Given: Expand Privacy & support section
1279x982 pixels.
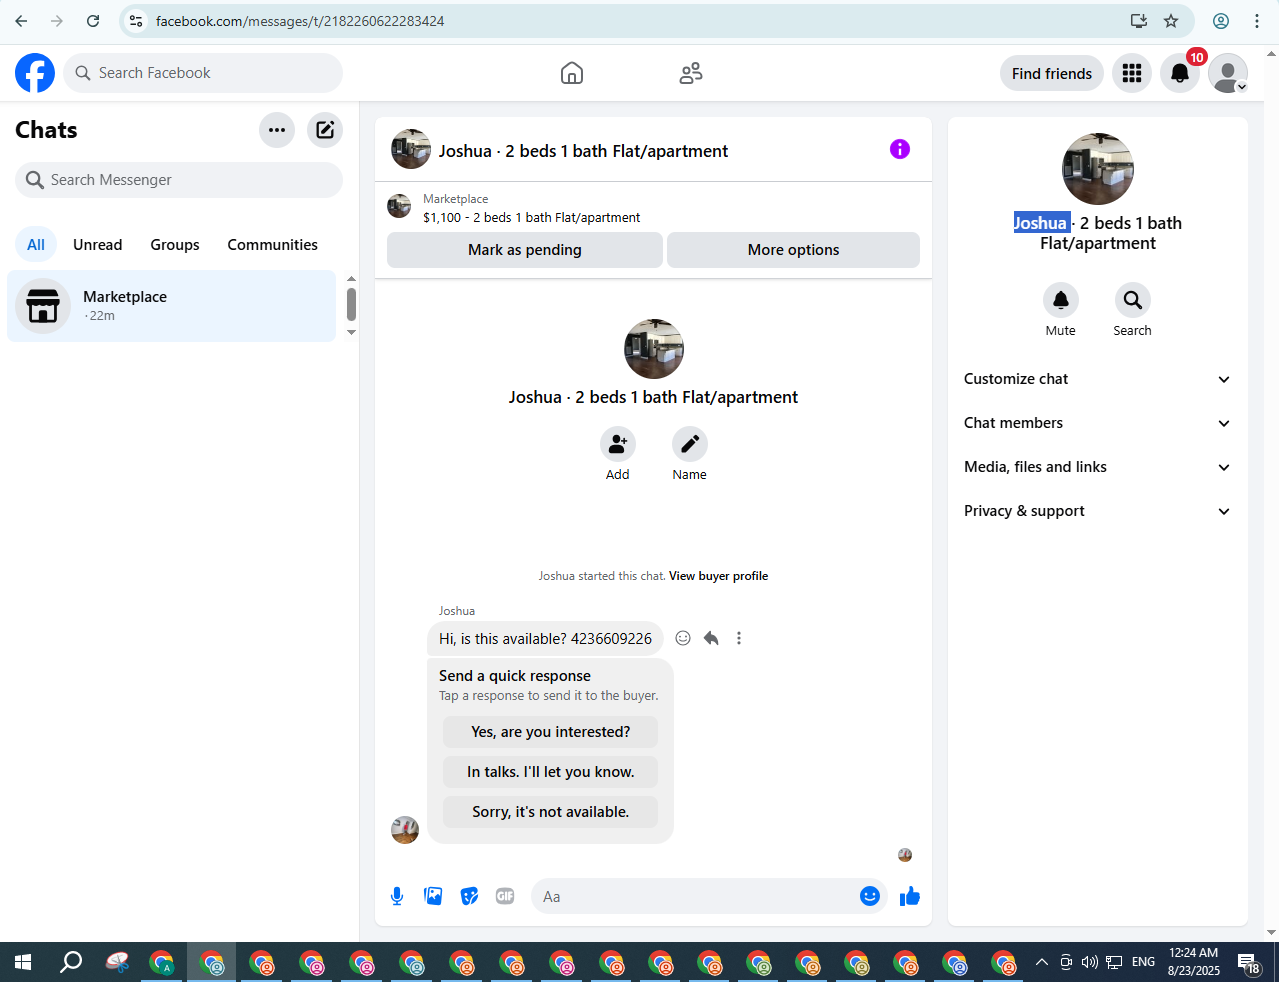Looking at the screenshot, I should point(1098,511).
